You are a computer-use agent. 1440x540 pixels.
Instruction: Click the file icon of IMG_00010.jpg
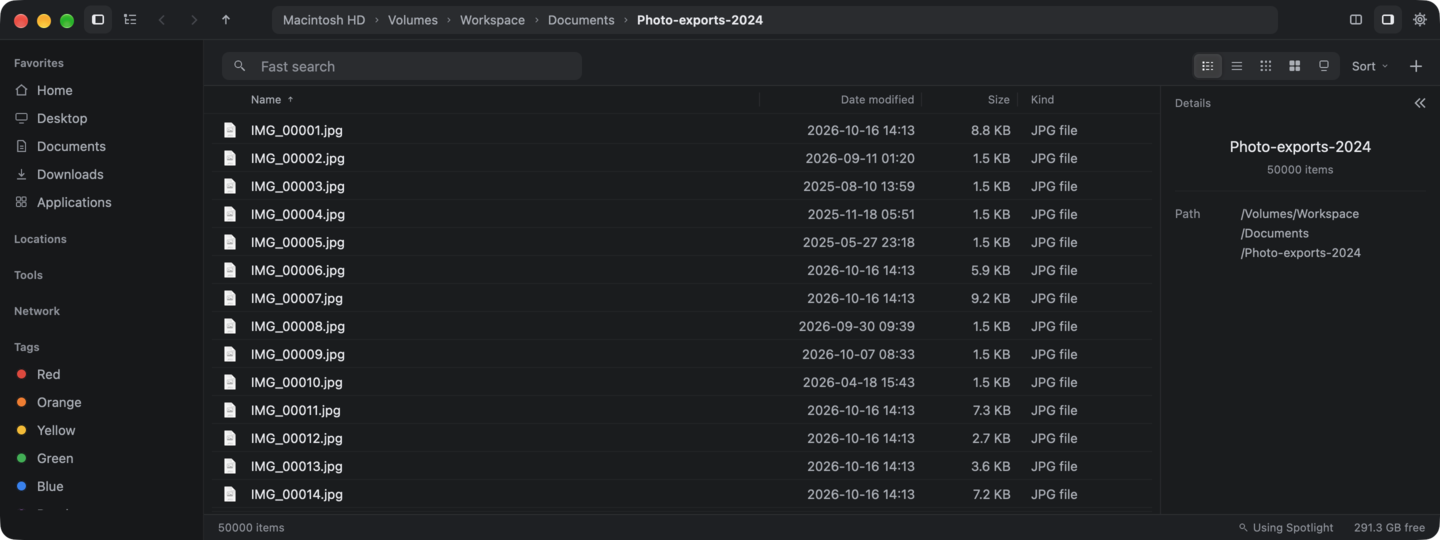point(230,382)
